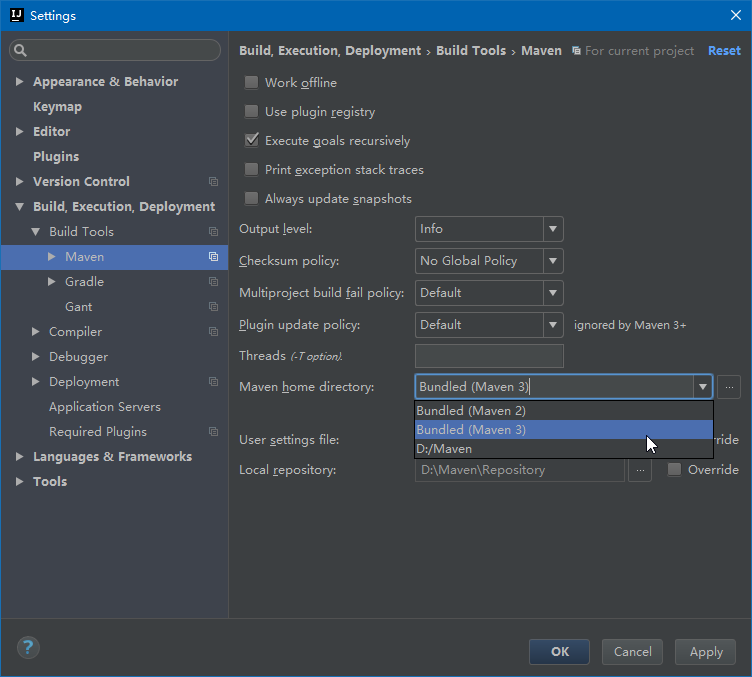This screenshot has height=677, width=752.
Task: Click the Cancel button
Action: (x=633, y=652)
